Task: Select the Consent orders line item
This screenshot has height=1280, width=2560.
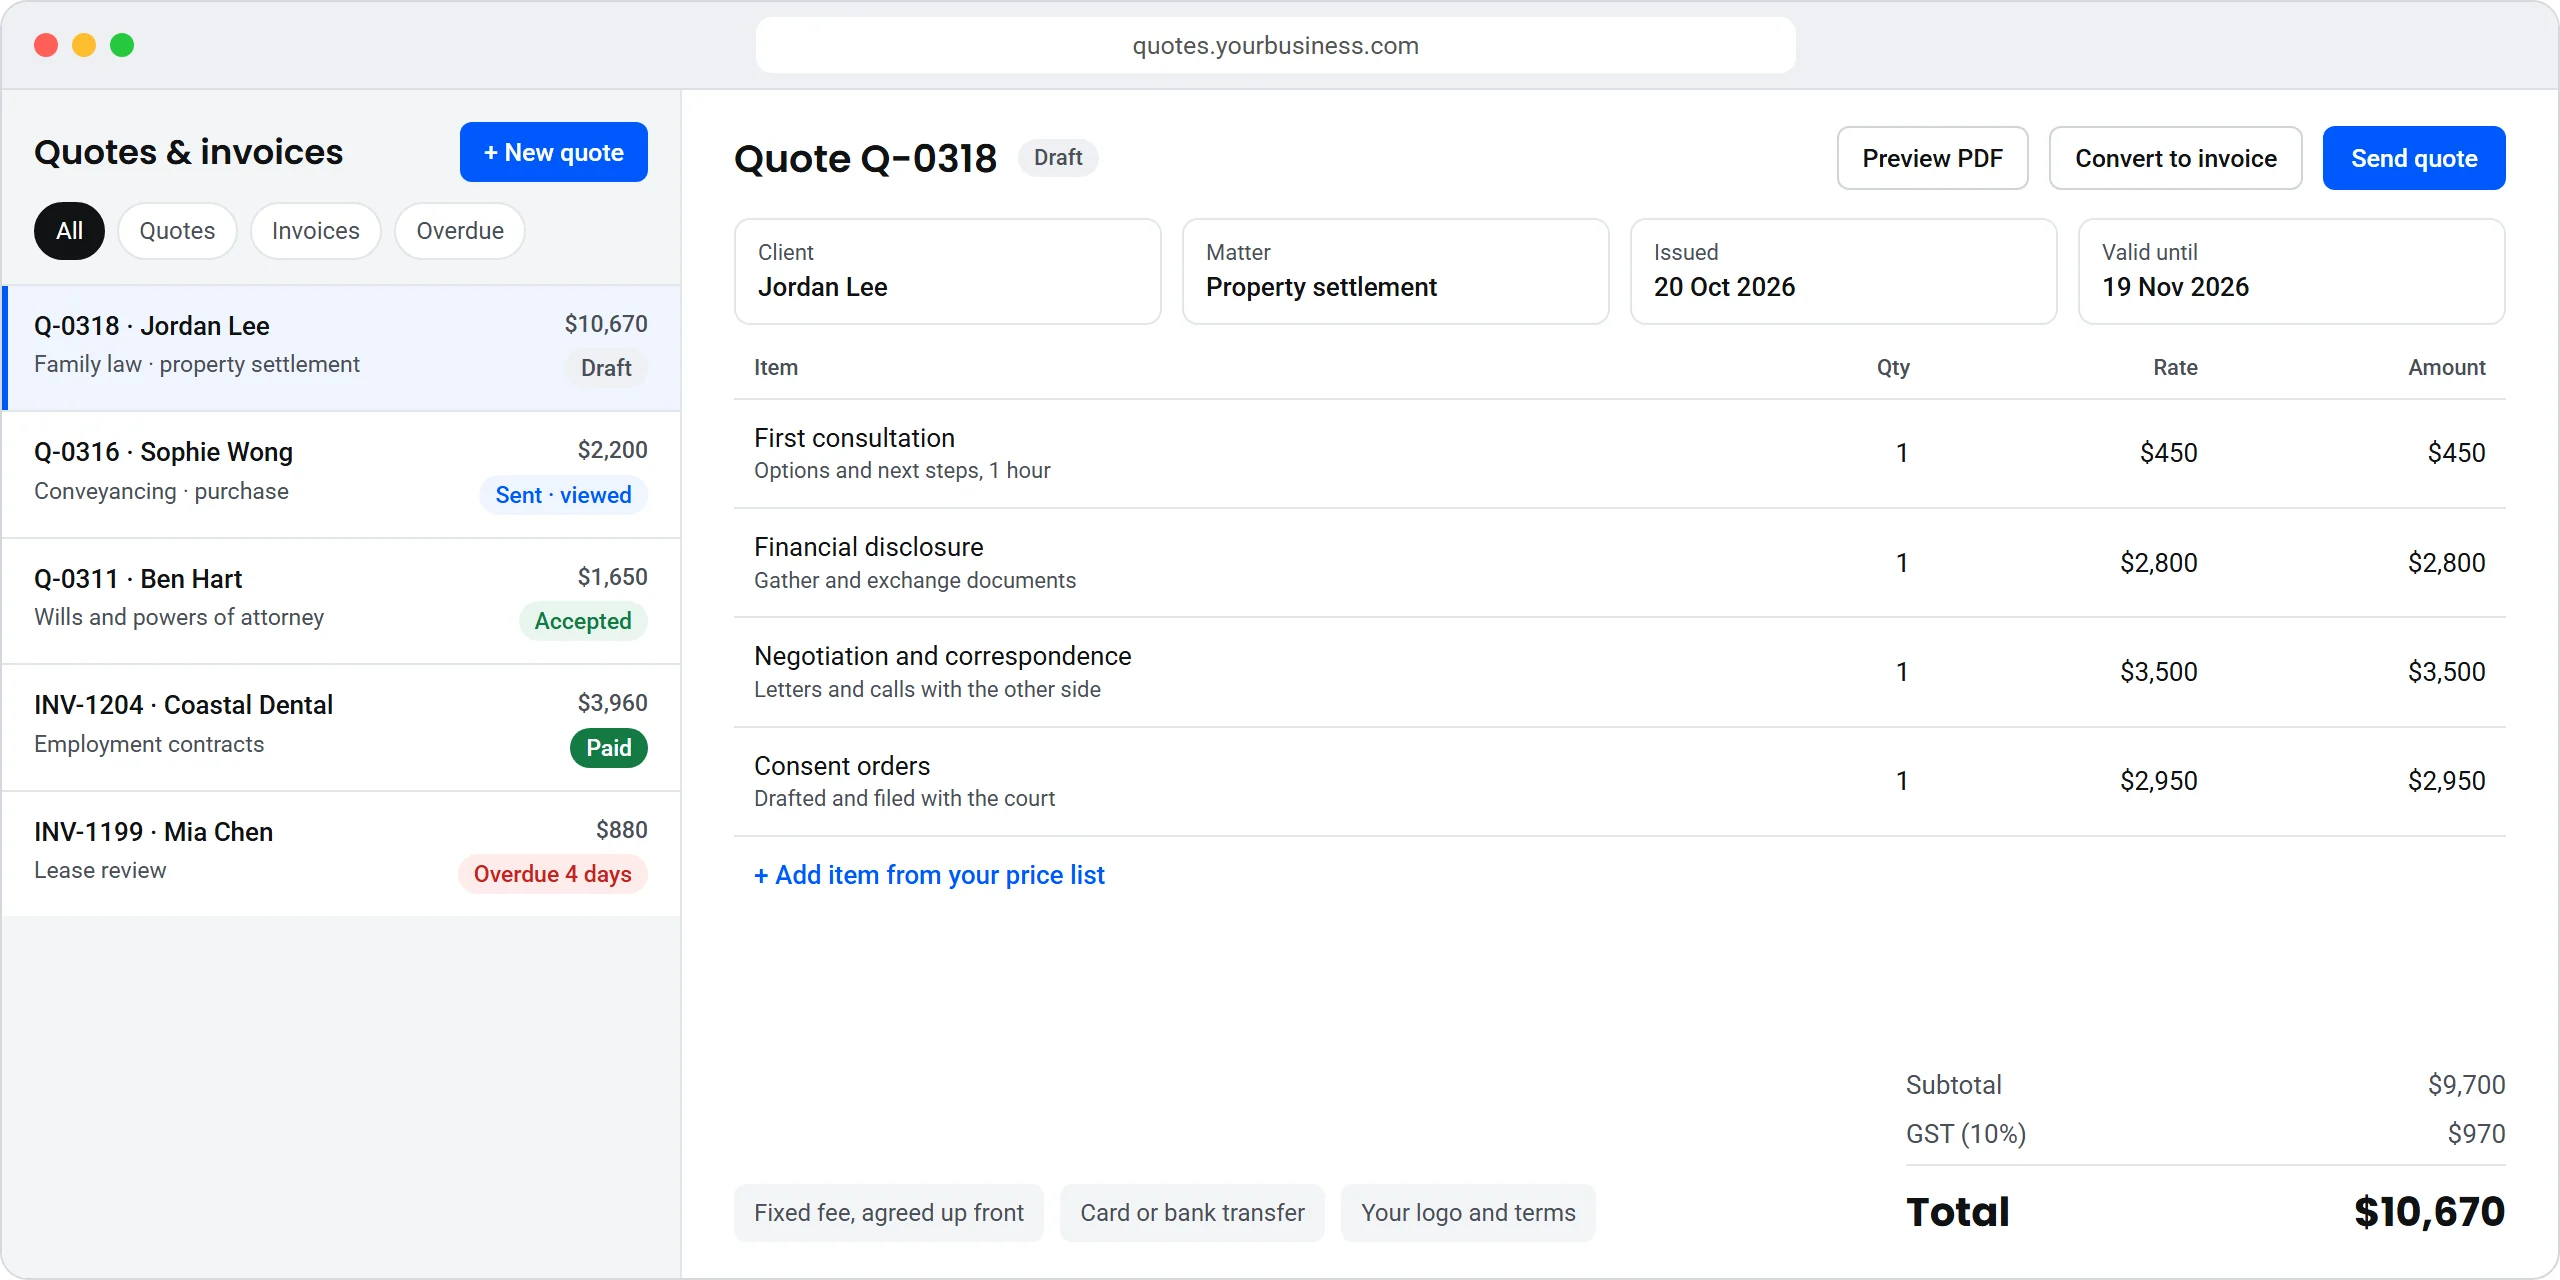Action: (x=1619, y=781)
